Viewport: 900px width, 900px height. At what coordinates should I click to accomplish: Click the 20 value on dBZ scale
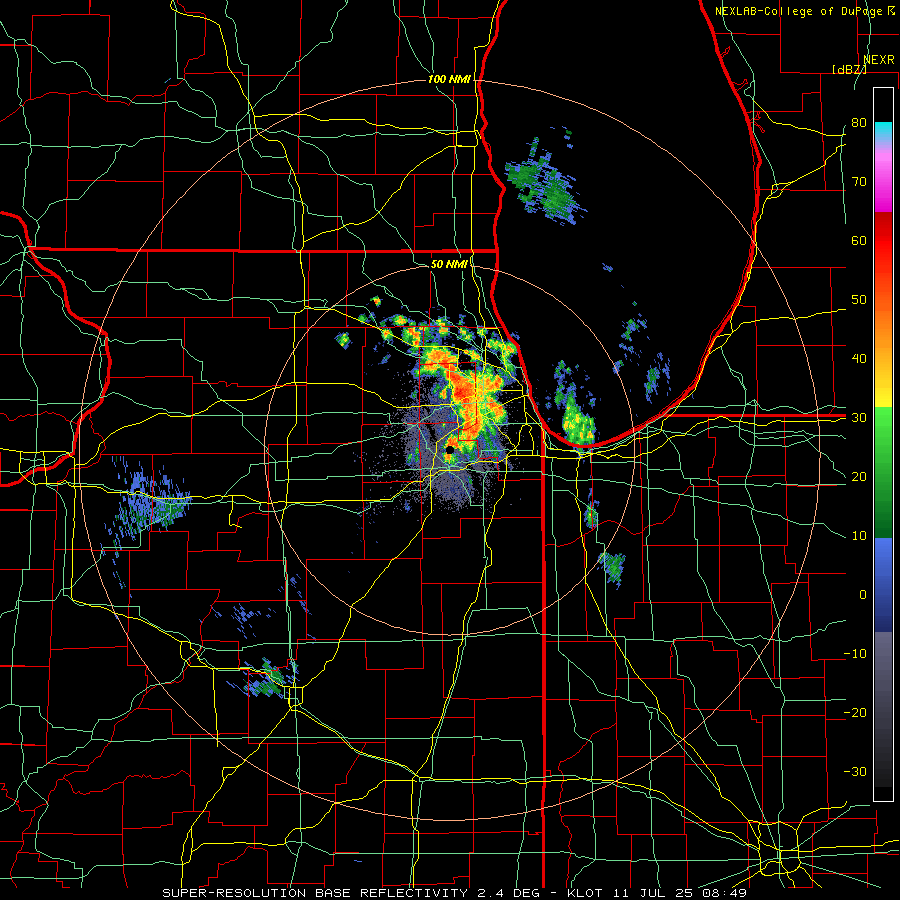click(x=859, y=477)
